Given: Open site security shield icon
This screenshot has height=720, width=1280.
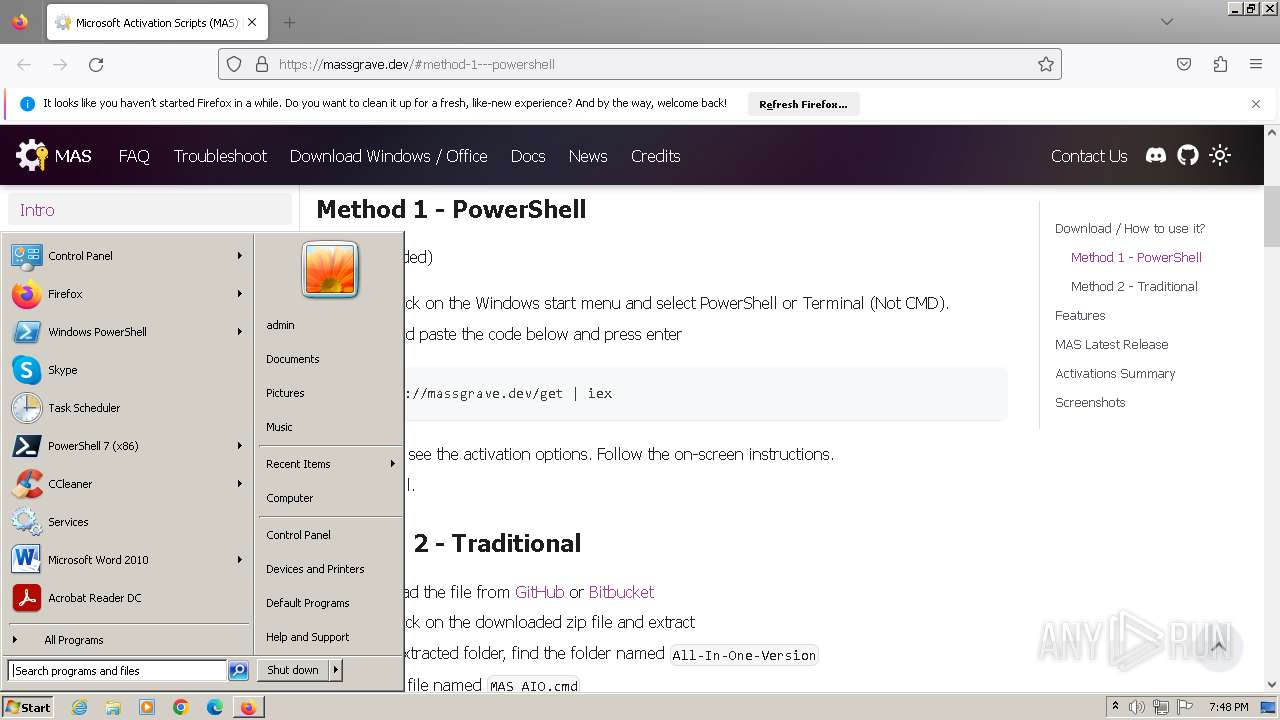Looking at the screenshot, I should click(234, 64).
